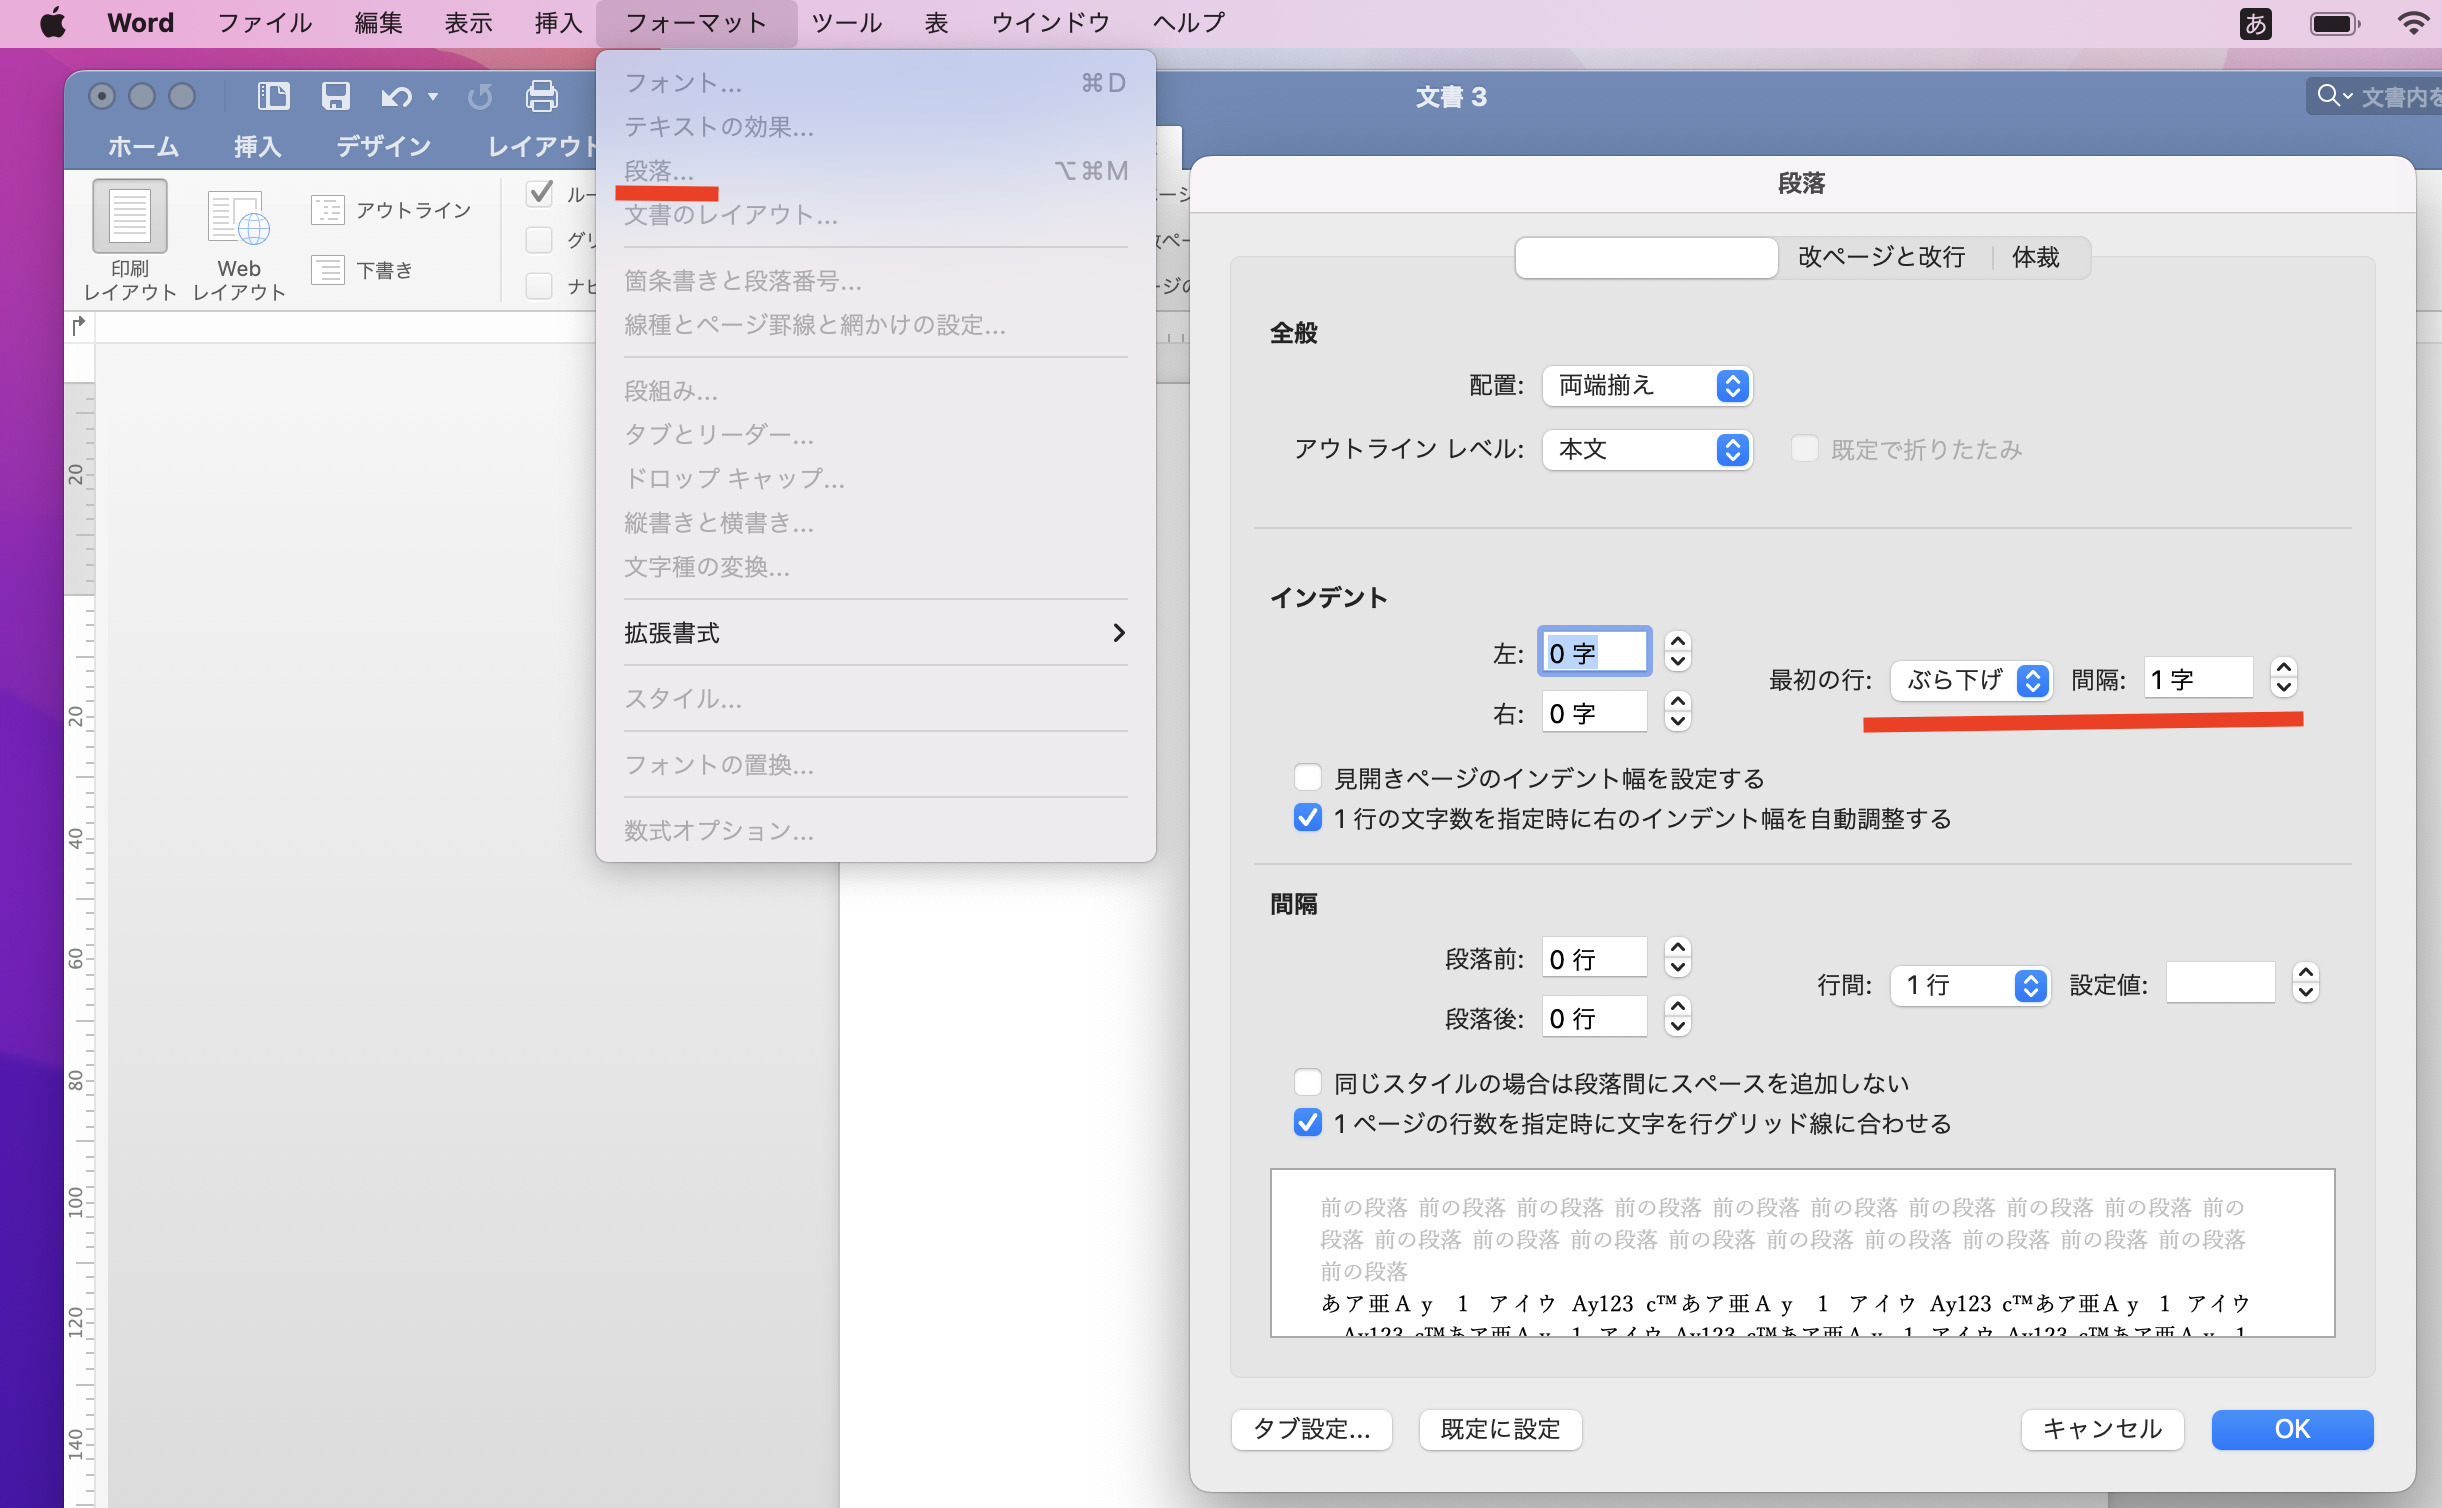Click the Undo arrow icon
The width and height of the screenshot is (2442, 1508).
coord(396,96)
